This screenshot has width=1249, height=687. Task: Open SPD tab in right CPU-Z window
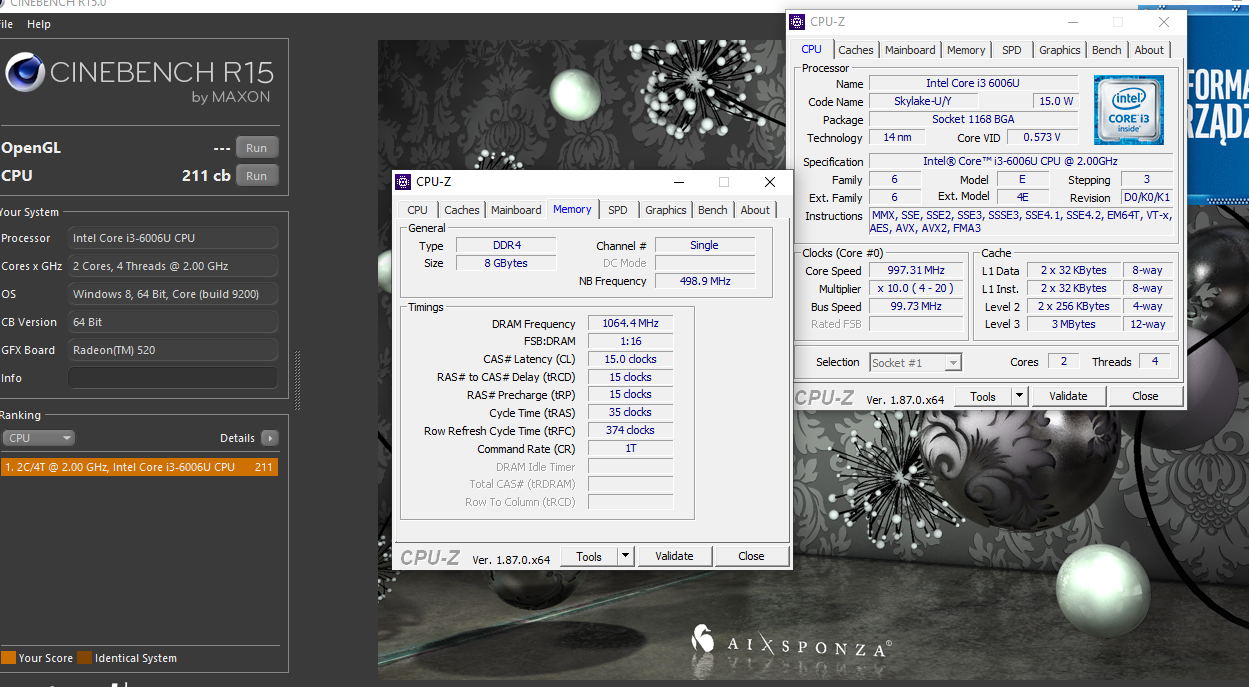click(x=1012, y=50)
